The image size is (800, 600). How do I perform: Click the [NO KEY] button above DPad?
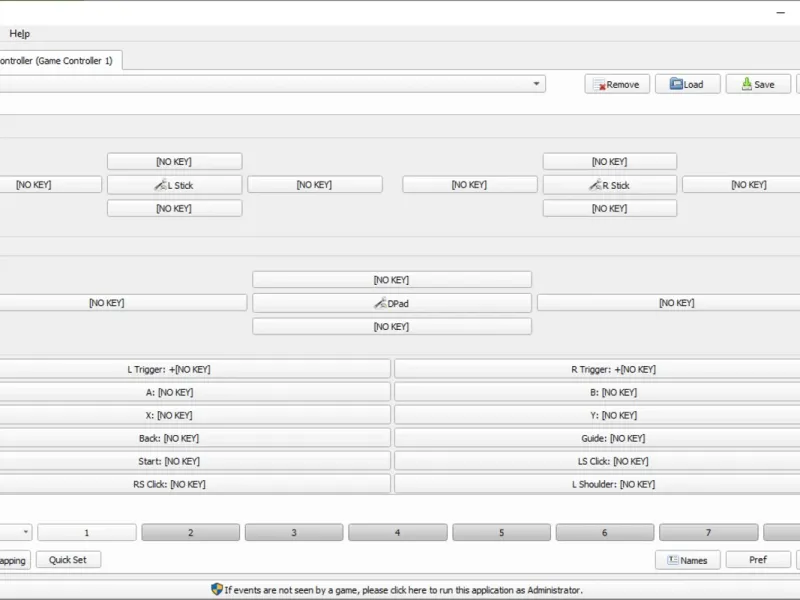pyautogui.click(x=392, y=280)
